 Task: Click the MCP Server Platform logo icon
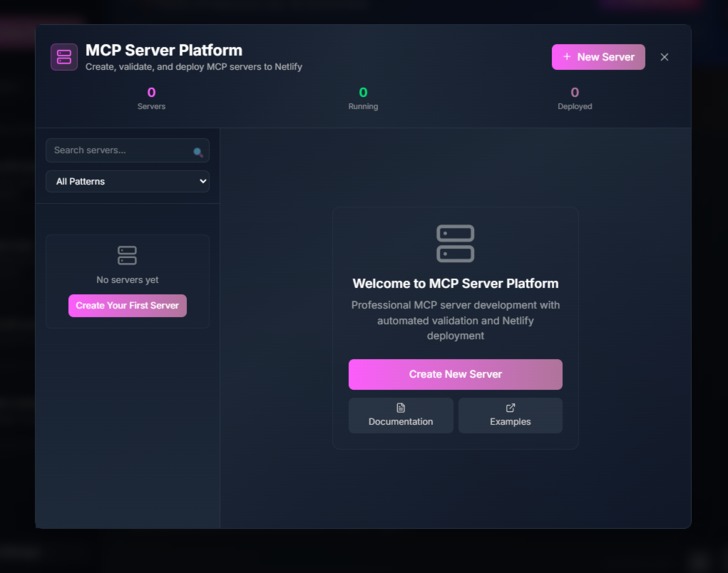point(64,57)
